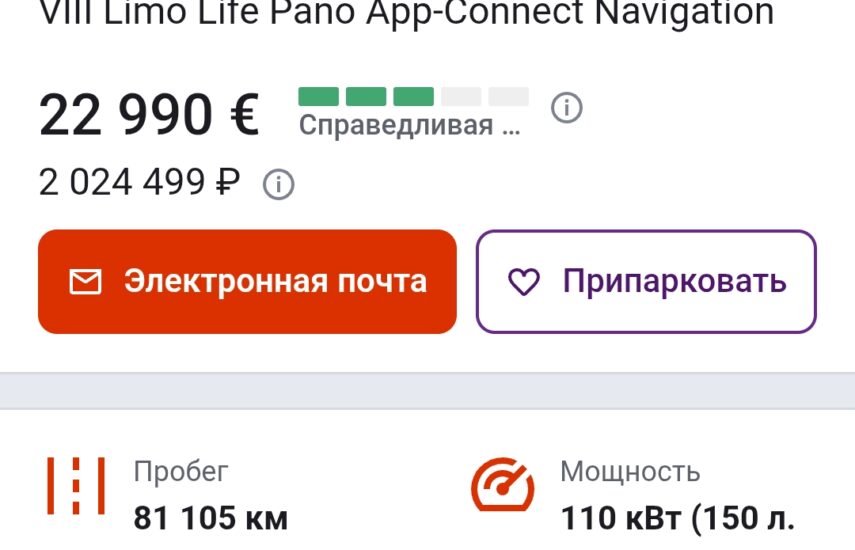Select the mileage road icon
This screenshot has height=550, width=855.
pyautogui.click(x=76, y=486)
